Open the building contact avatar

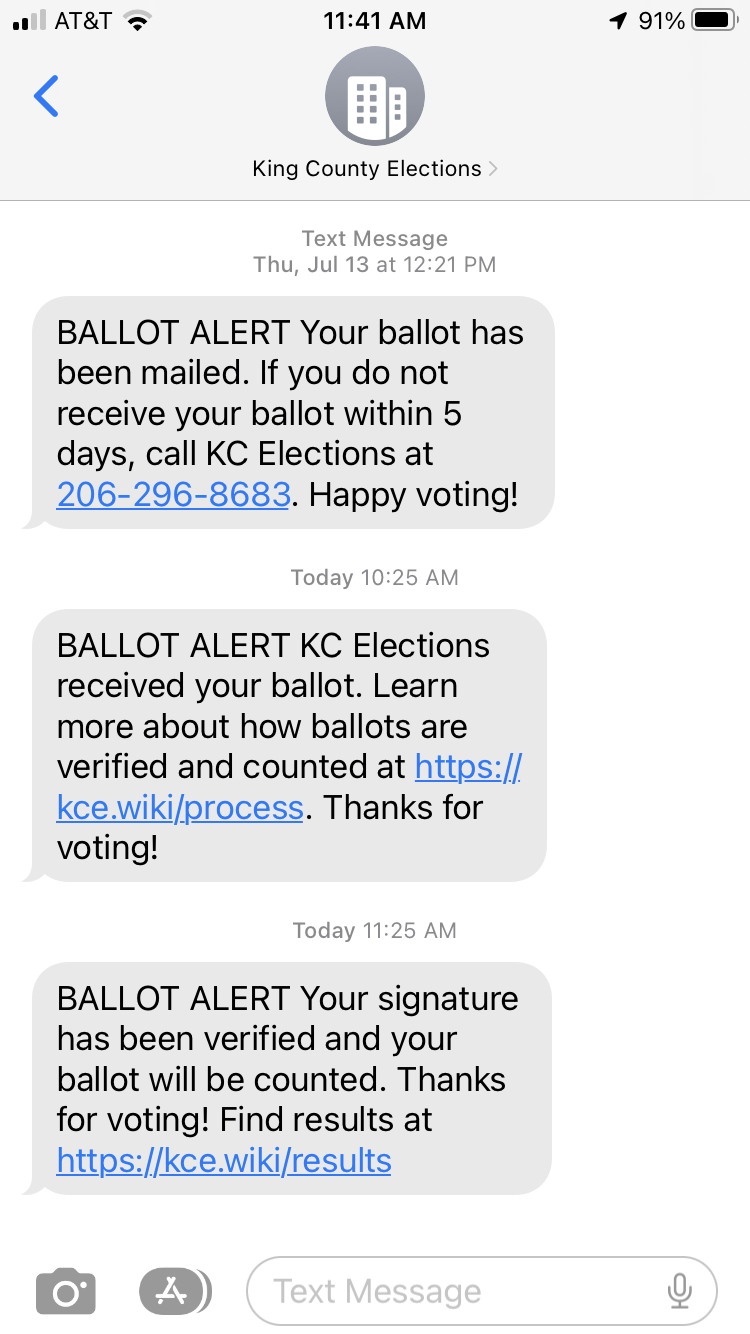click(x=375, y=97)
